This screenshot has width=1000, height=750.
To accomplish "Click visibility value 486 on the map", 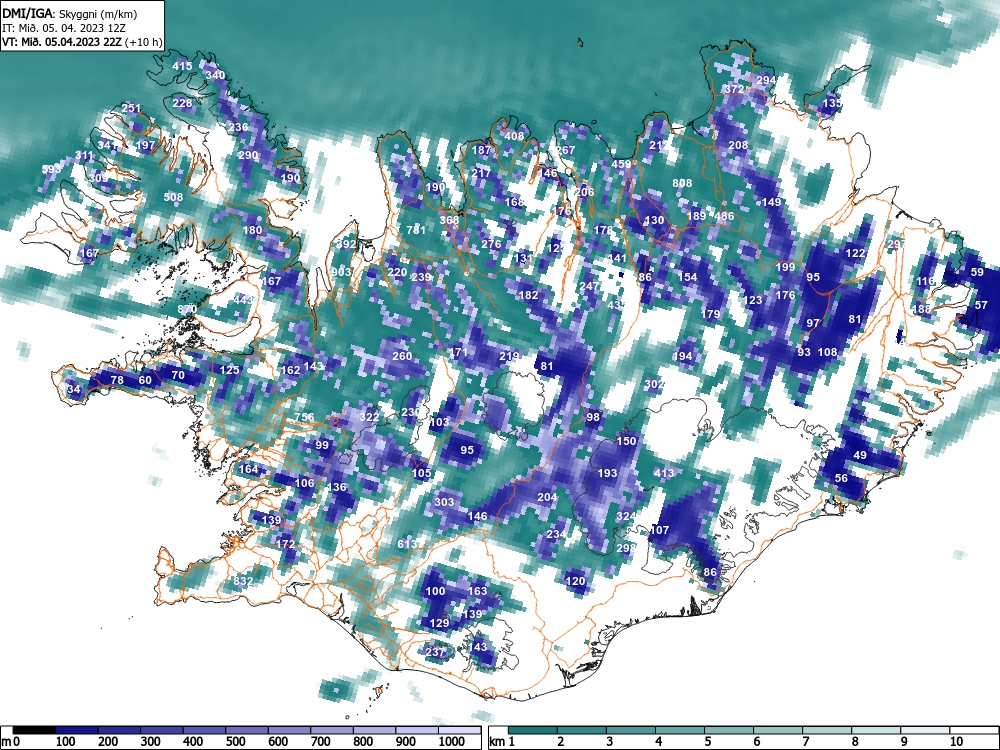I will (x=724, y=216).
